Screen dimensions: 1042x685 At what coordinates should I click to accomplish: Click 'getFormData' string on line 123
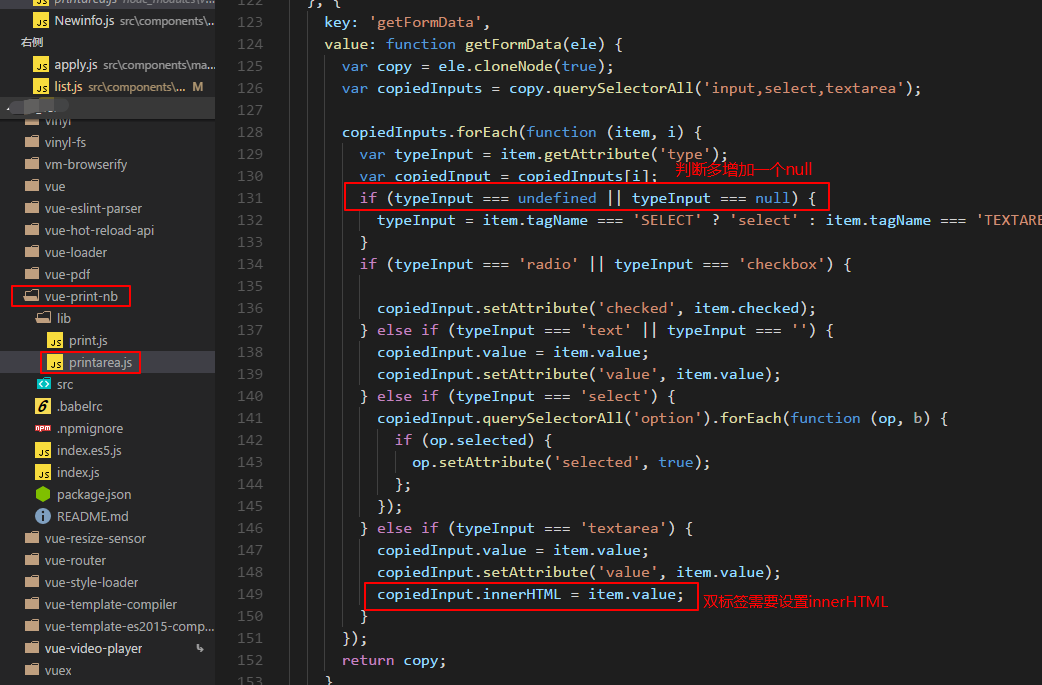(429, 22)
